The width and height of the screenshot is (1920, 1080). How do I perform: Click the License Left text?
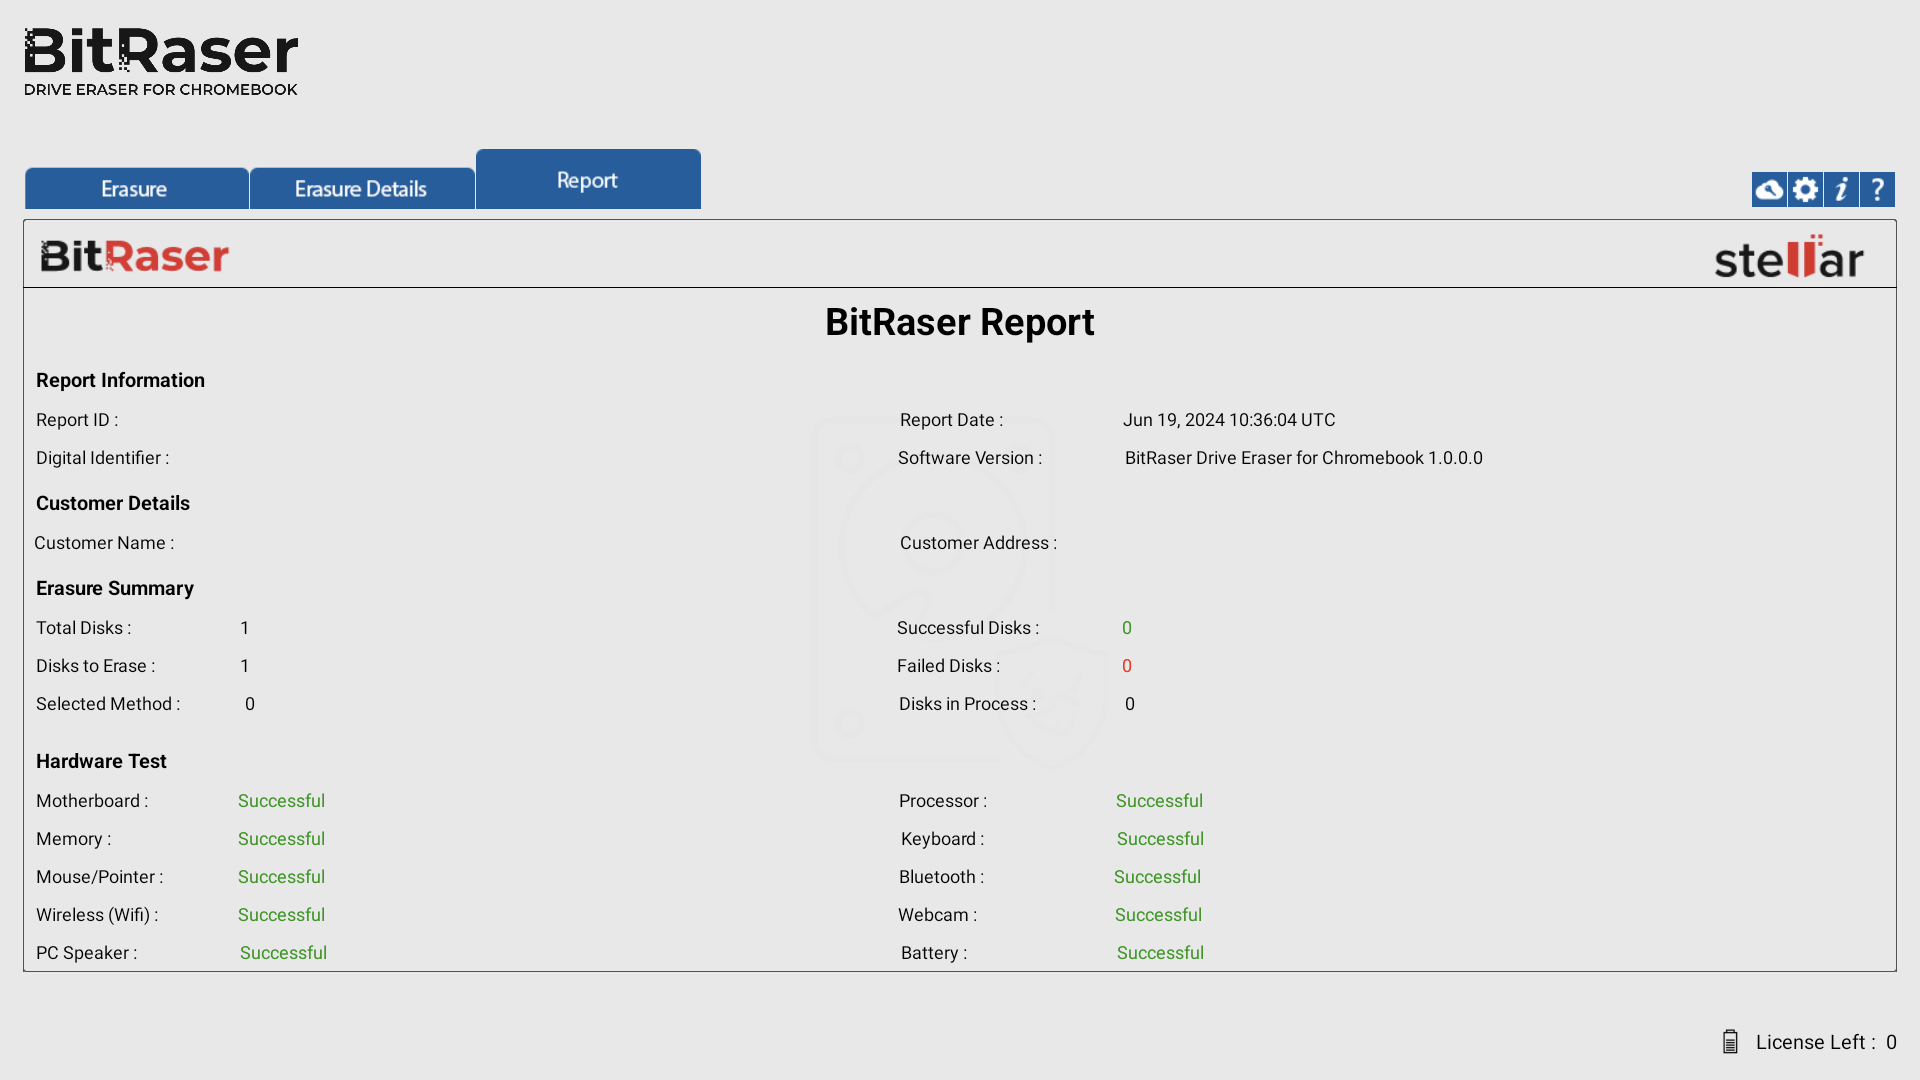point(1826,1042)
